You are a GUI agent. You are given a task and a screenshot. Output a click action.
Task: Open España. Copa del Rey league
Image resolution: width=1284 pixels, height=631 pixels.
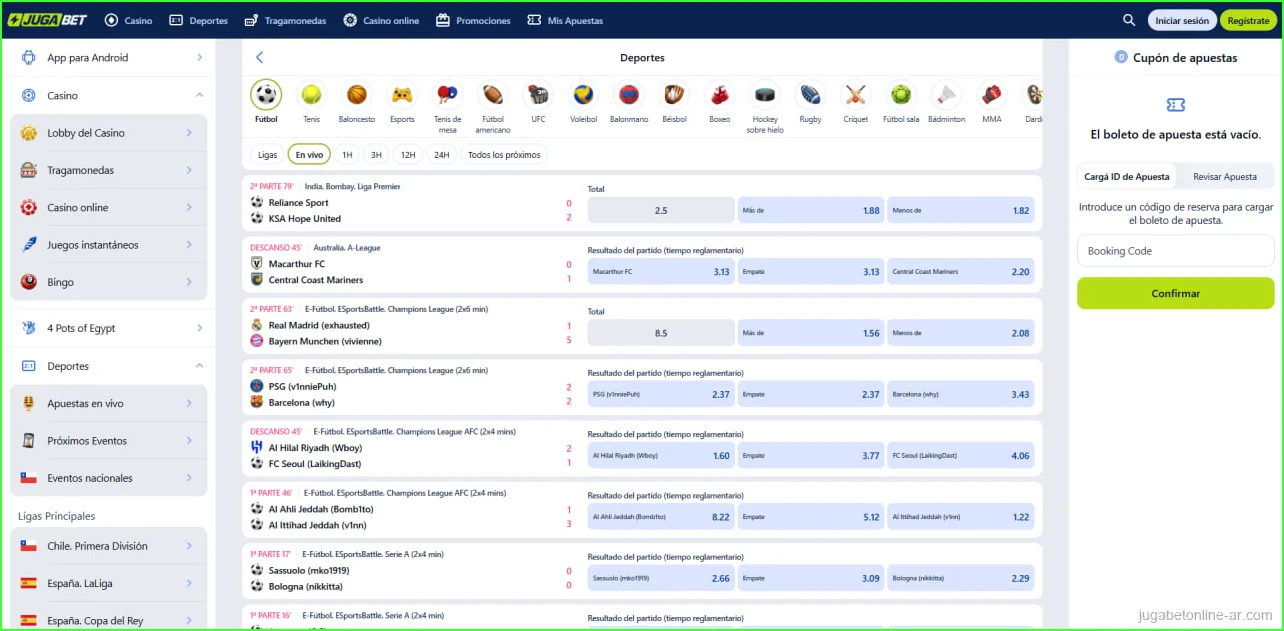(109, 620)
